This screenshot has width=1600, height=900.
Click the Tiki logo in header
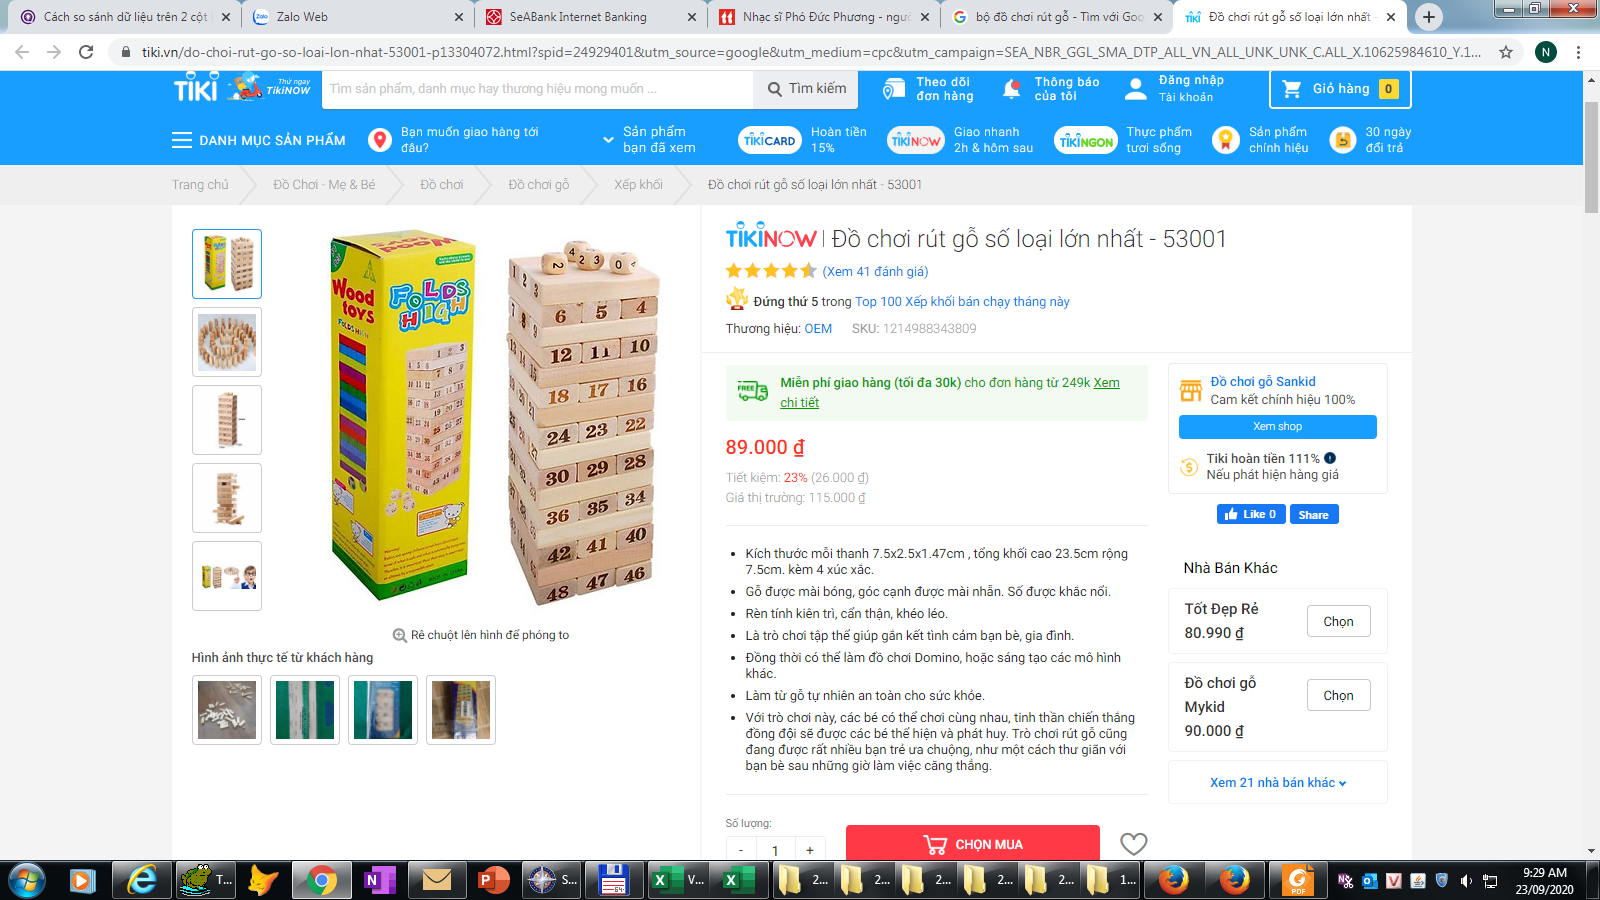[x=195, y=89]
